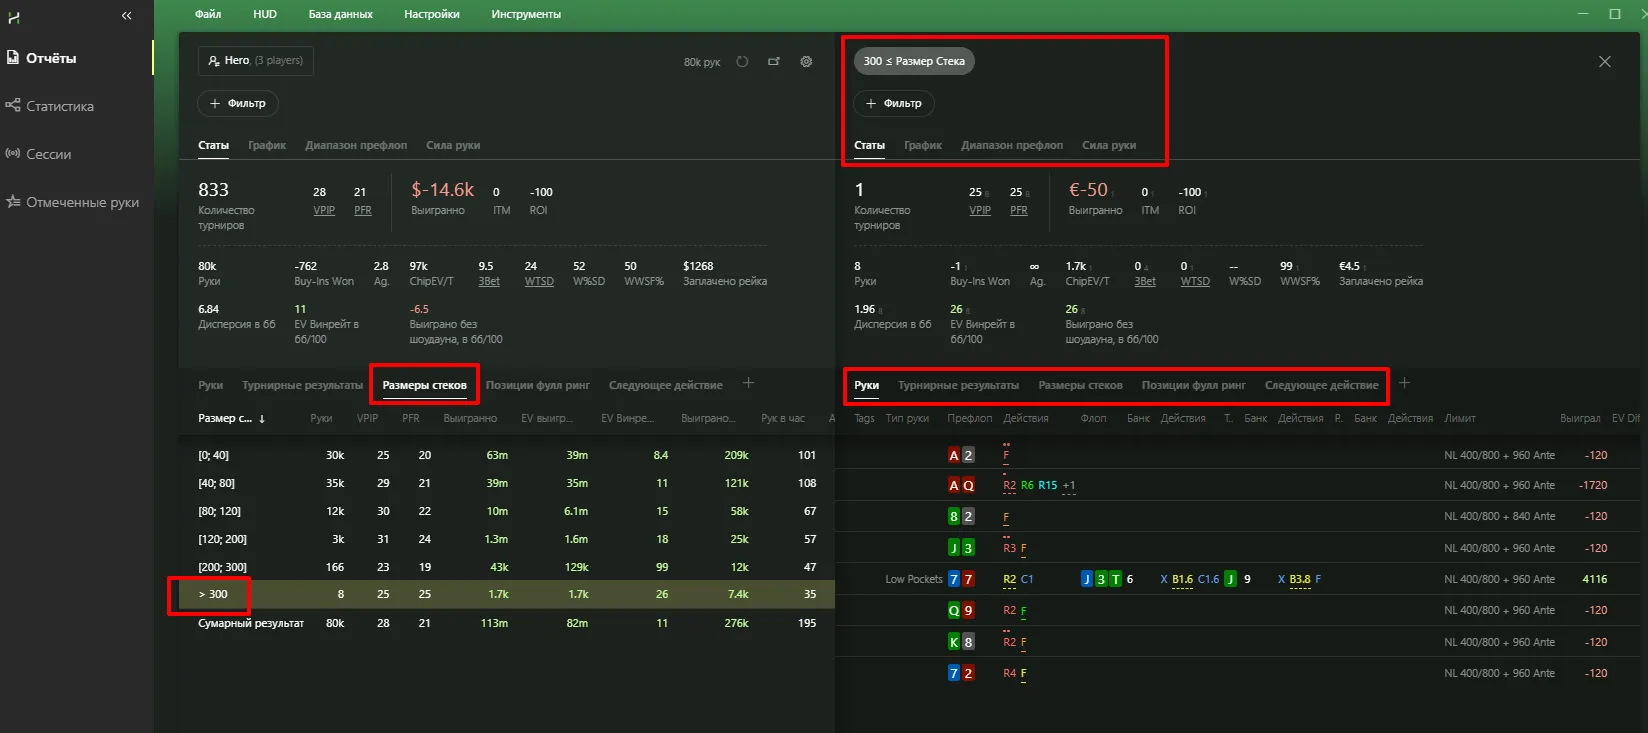The width and height of the screenshot is (1648, 733).
Task: Click the Фильтр button in right panel
Action: pyautogui.click(x=894, y=103)
